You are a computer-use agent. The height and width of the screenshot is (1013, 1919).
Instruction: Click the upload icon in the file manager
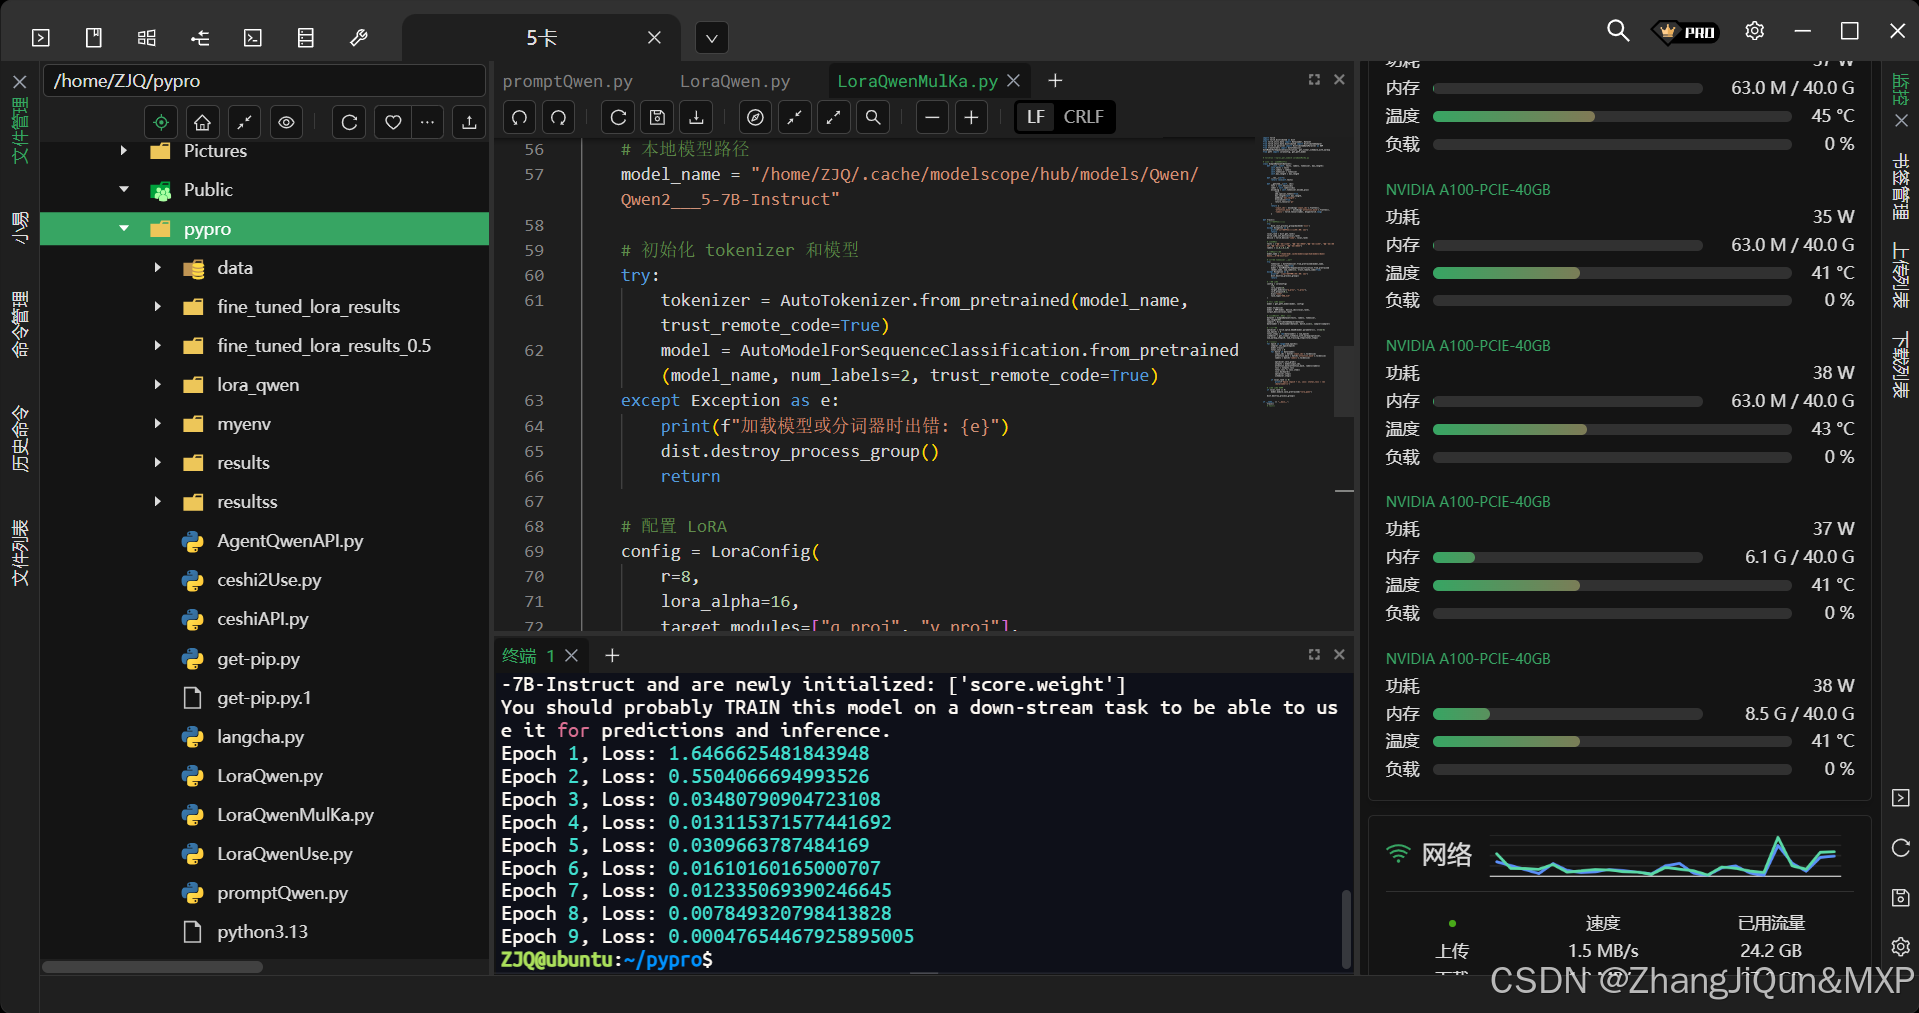(x=469, y=122)
